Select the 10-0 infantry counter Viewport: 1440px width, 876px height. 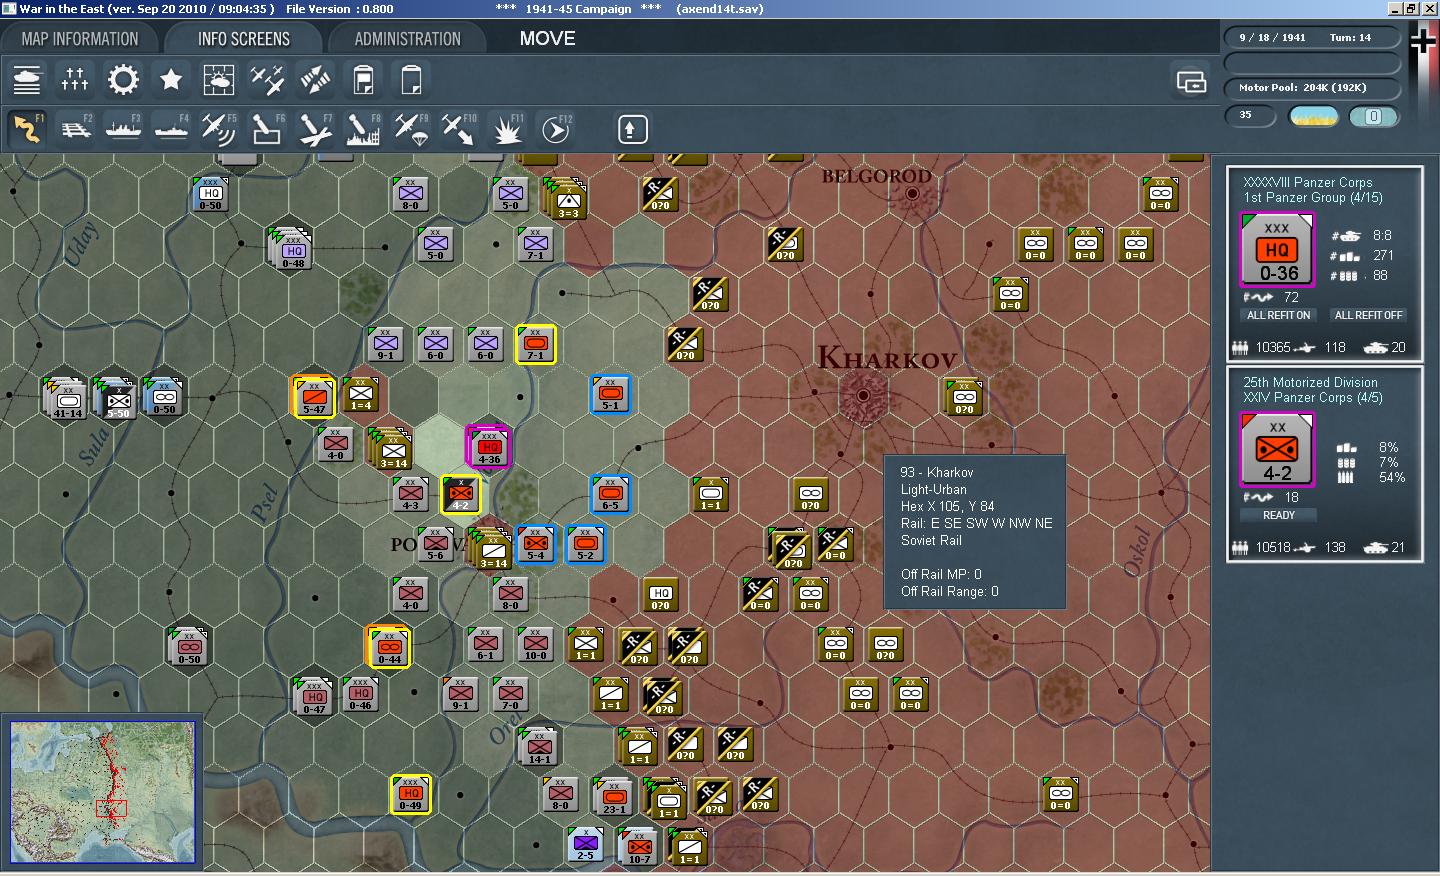[535, 644]
